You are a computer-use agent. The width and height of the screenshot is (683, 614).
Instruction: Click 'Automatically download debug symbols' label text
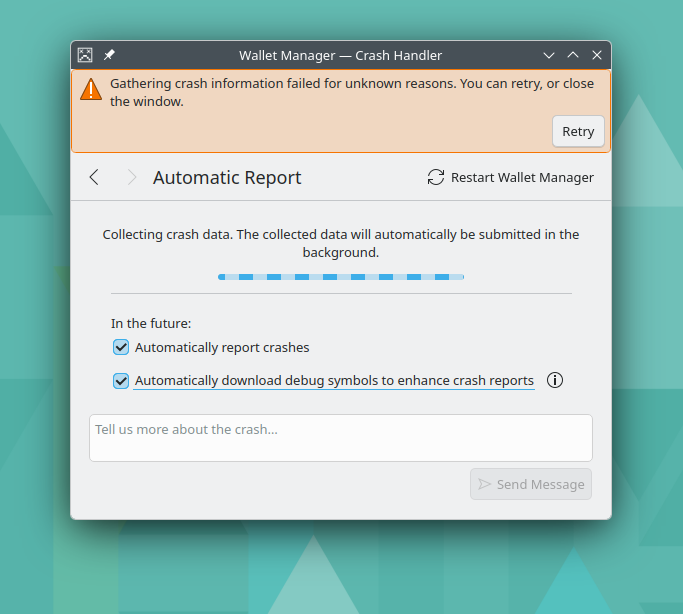point(334,381)
